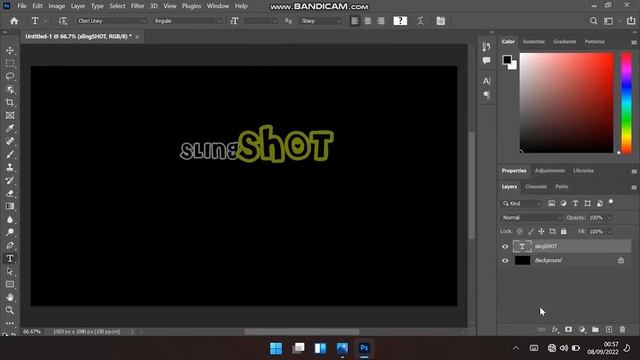Select the Spot Healing Brush tool
Viewport: 640px width, 360px height.
10,141
